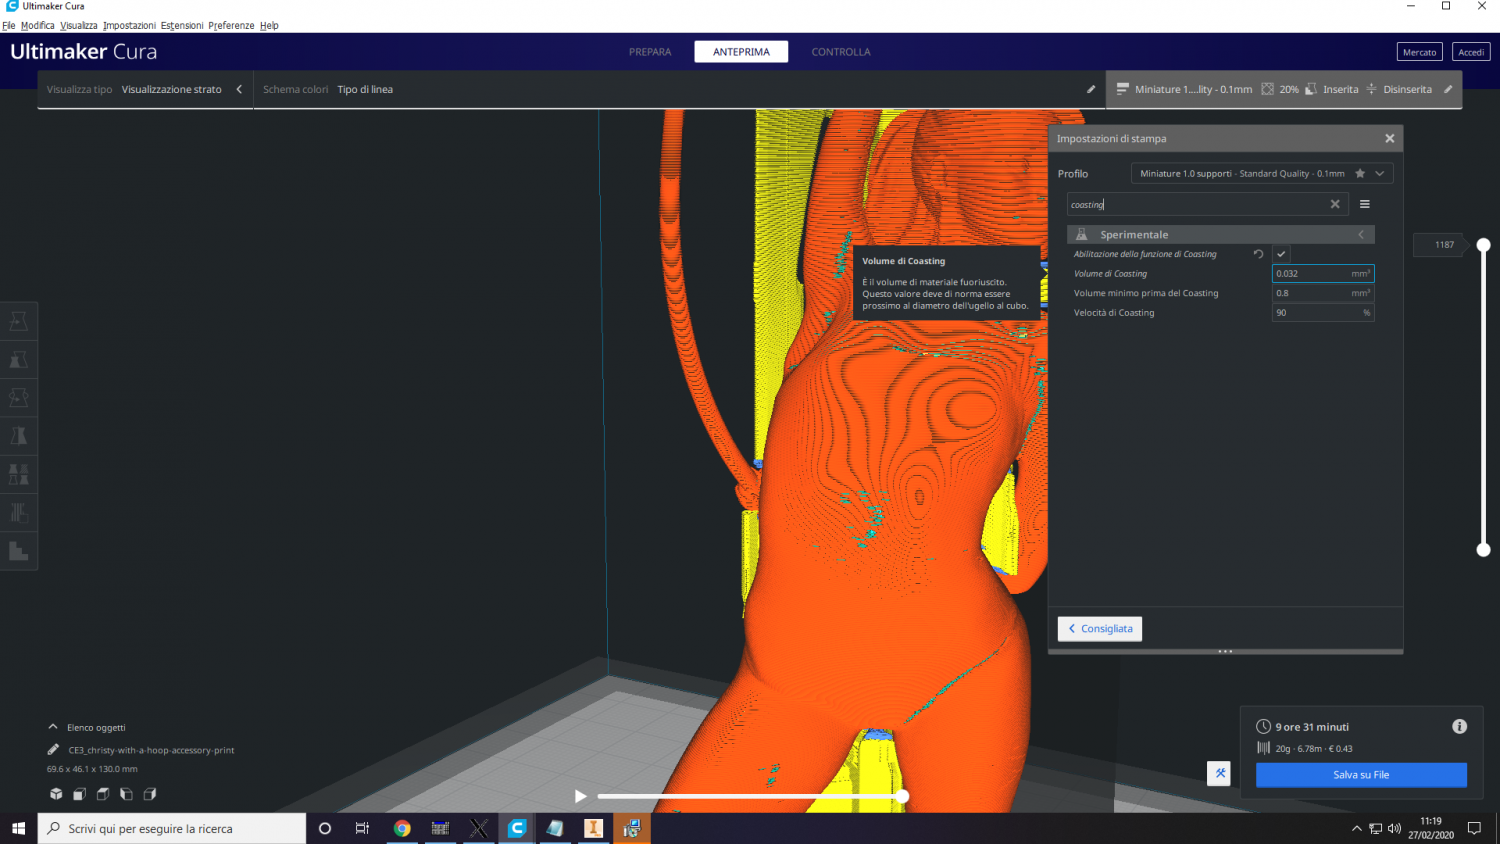Image resolution: width=1500 pixels, height=844 pixels.
Task: Switch to the PREPARA stage tab
Action: (650, 52)
